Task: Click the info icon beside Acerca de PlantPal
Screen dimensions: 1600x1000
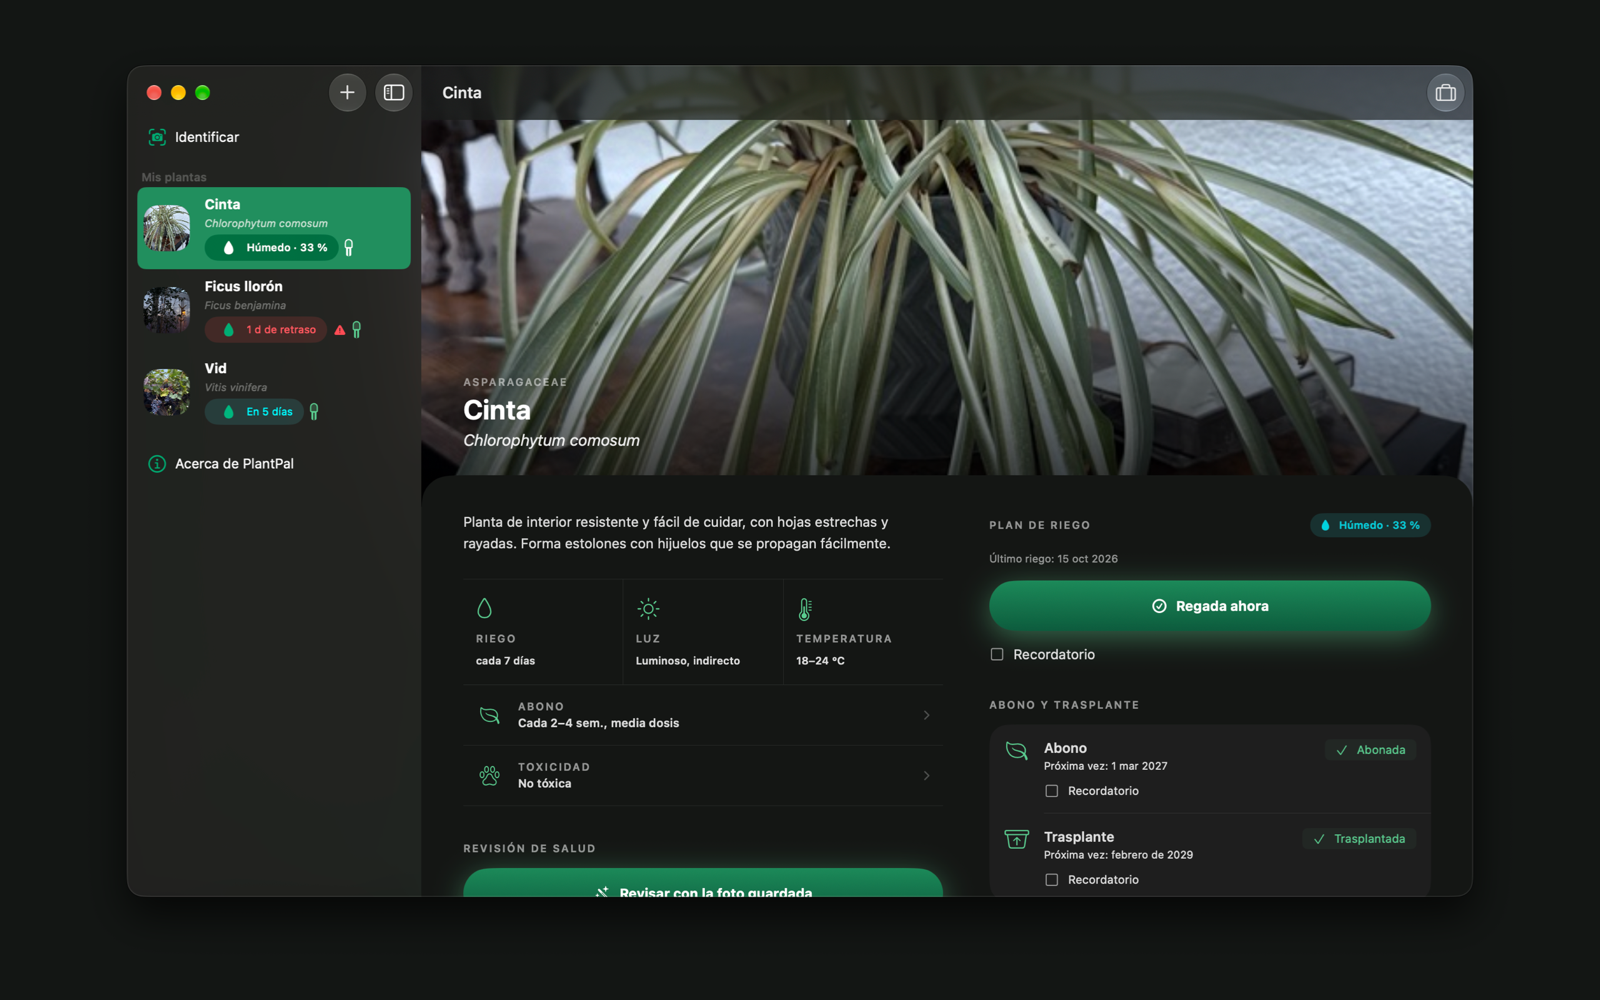Action: pos(157,464)
